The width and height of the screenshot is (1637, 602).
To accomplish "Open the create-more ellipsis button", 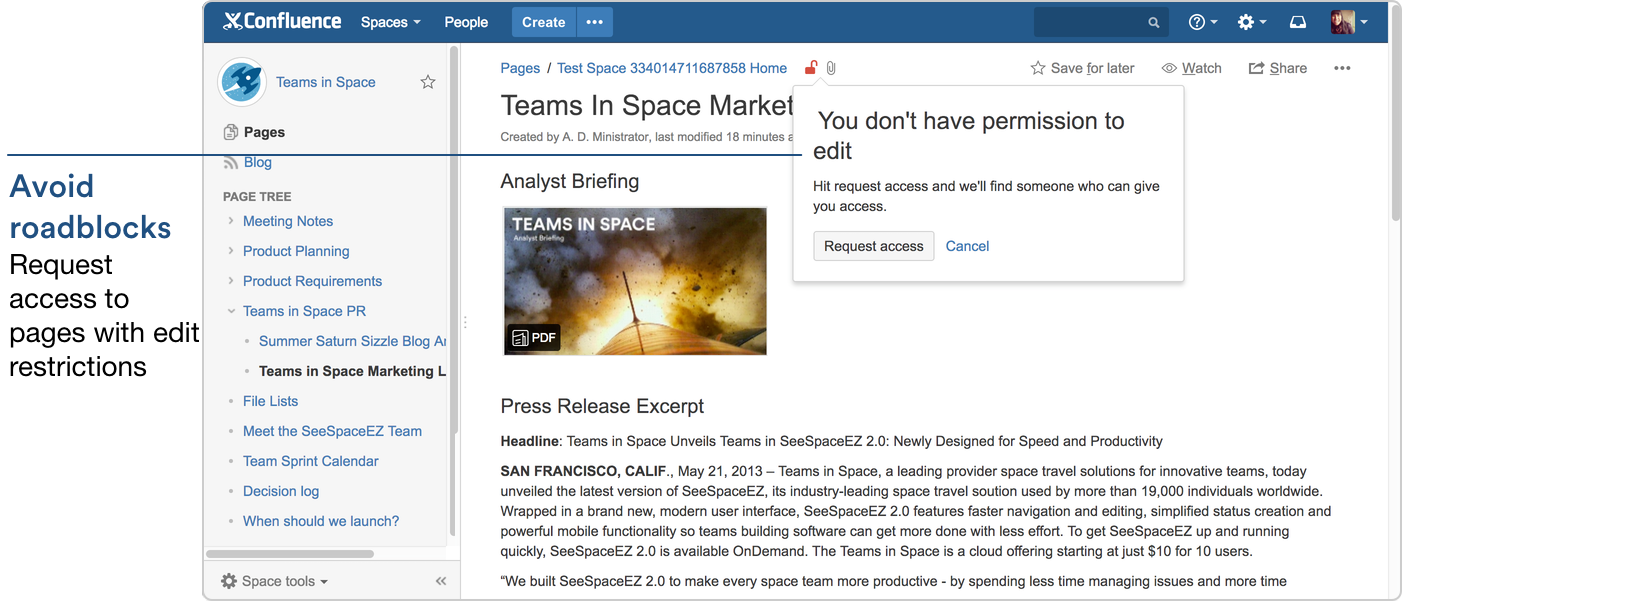I will click(595, 22).
